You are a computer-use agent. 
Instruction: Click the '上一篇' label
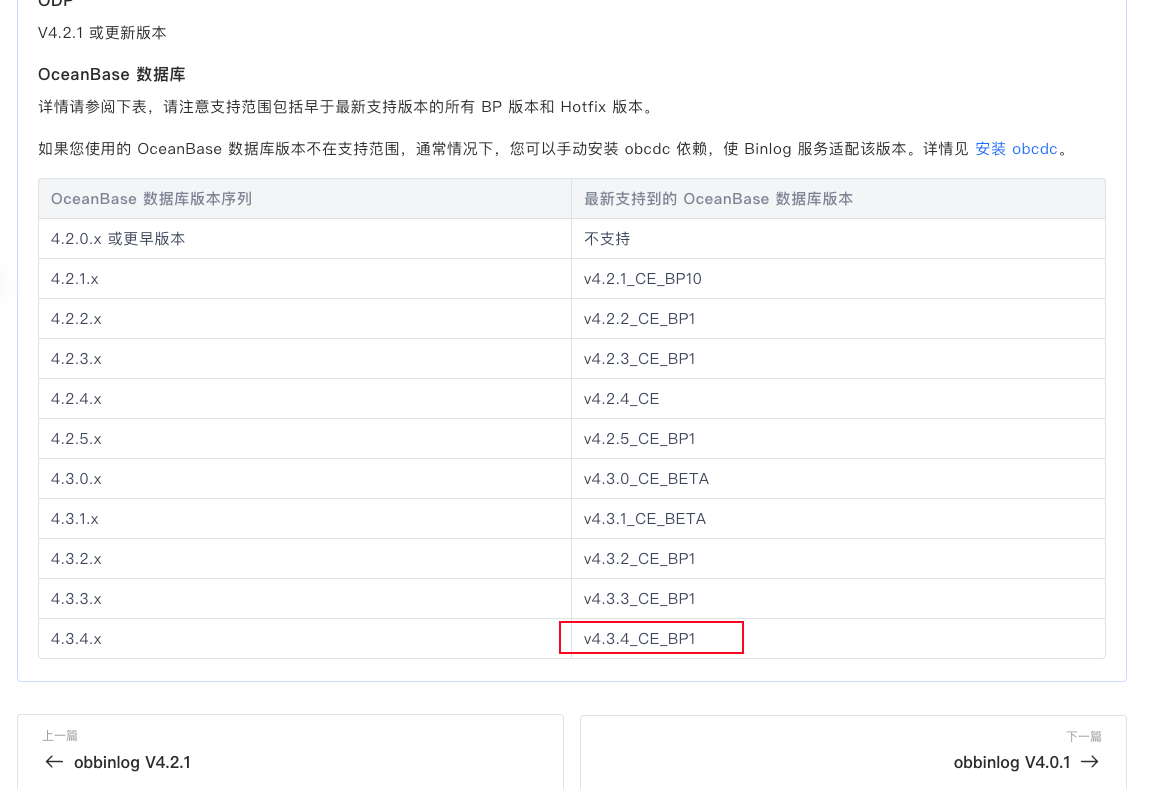click(x=60, y=735)
